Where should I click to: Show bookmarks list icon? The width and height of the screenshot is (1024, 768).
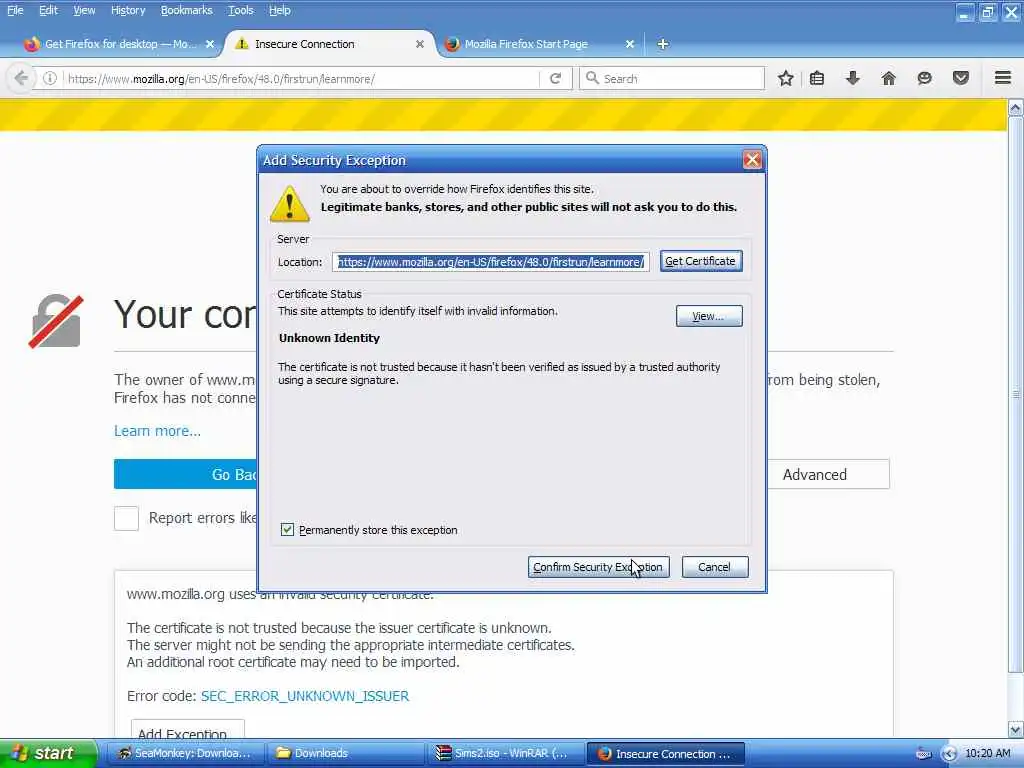point(817,78)
